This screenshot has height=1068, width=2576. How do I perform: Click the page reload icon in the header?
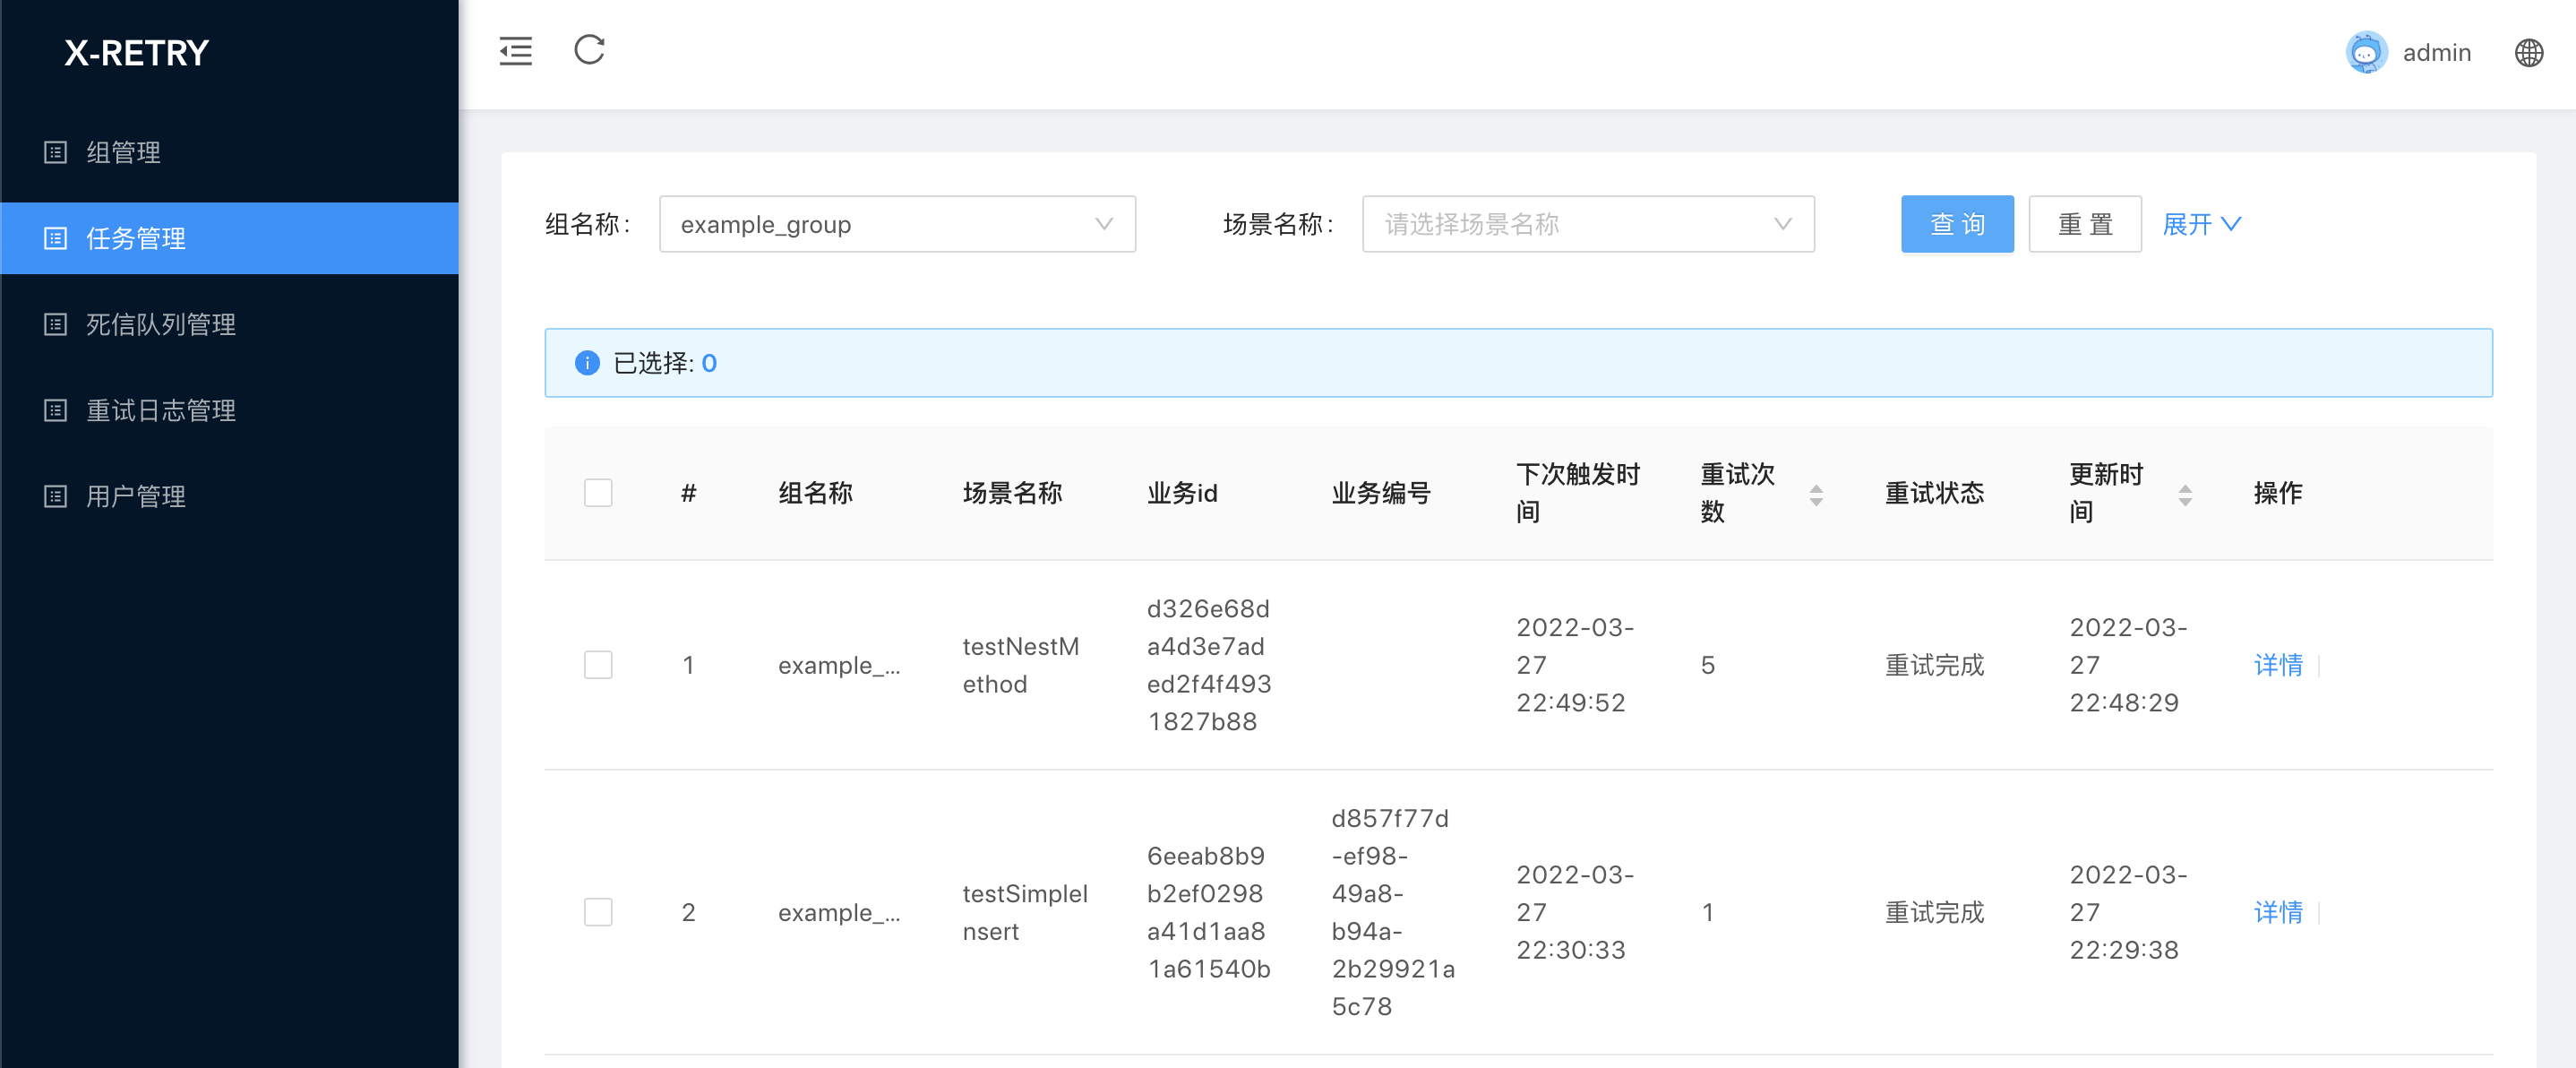pos(589,50)
